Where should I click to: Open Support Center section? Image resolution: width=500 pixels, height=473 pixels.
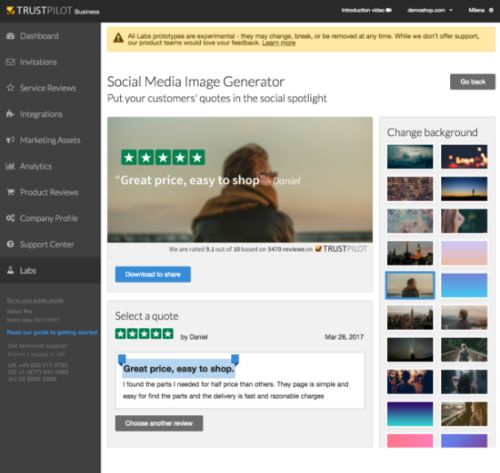(x=50, y=244)
